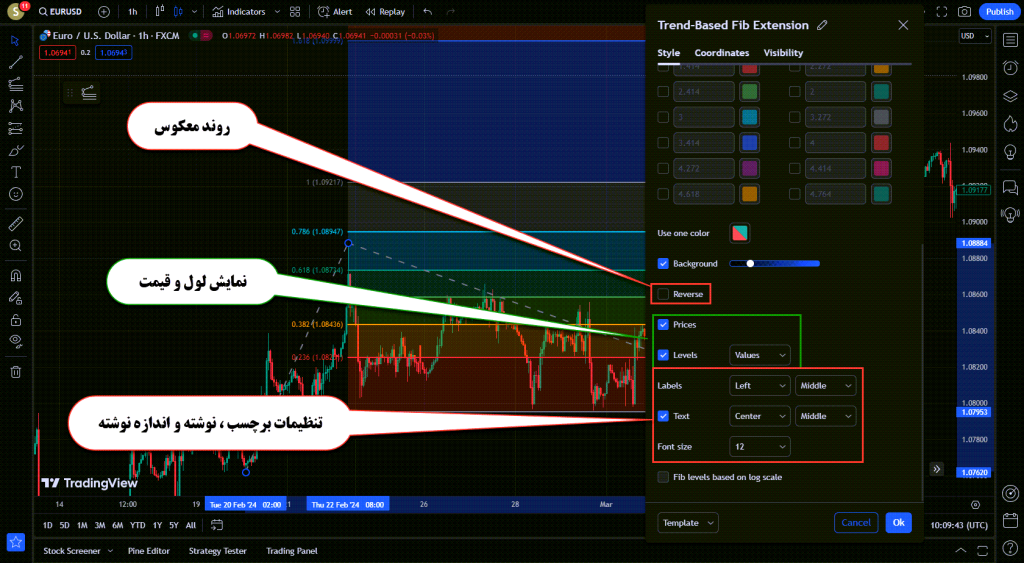Open the Indicators dialog
The height and width of the screenshot is (563, 1024).
[x=240, y=12]
